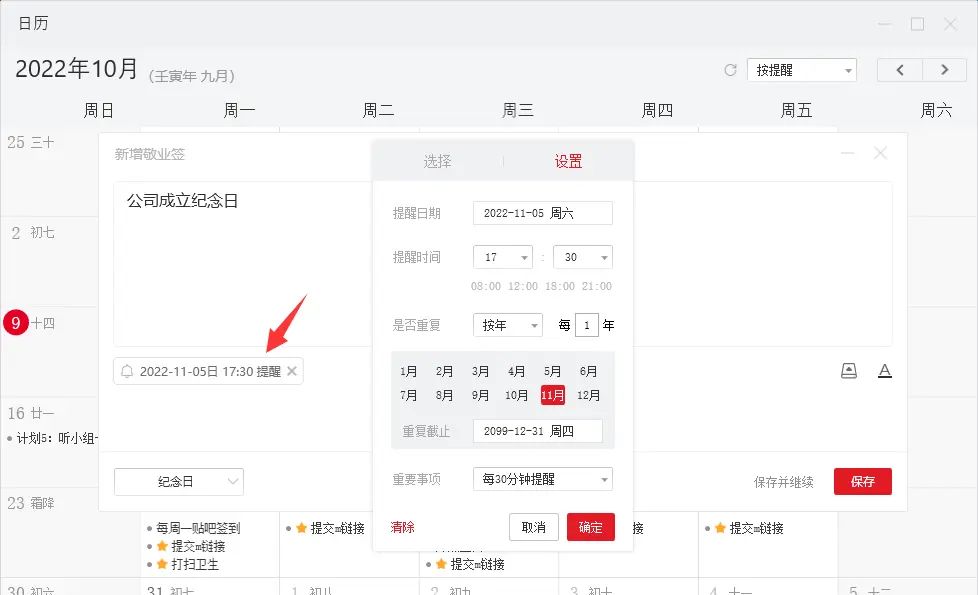Open the 每30分钟提醒 dropdown
The height and width of the screenshot is (595, 978).
pyautogui.click(x=542, y=479)
